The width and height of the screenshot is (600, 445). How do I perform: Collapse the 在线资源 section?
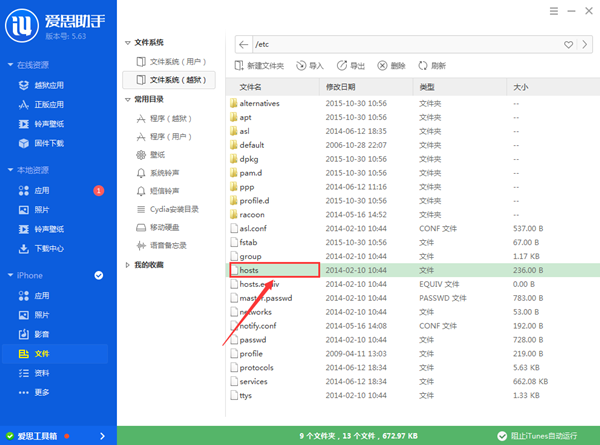coord(10,65)
